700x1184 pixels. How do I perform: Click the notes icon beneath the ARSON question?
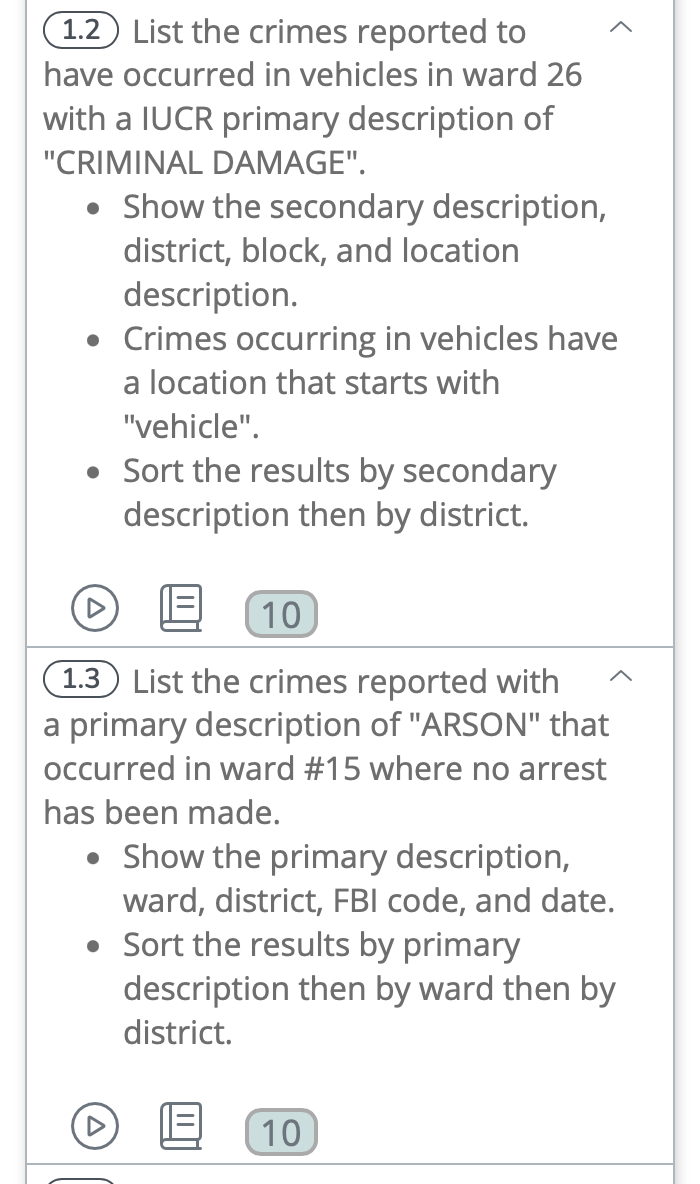[181, 1126]
